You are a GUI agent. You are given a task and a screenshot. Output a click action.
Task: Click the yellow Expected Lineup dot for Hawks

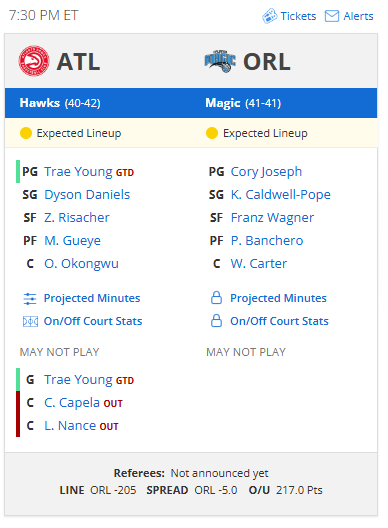click(x=26, y=133)
